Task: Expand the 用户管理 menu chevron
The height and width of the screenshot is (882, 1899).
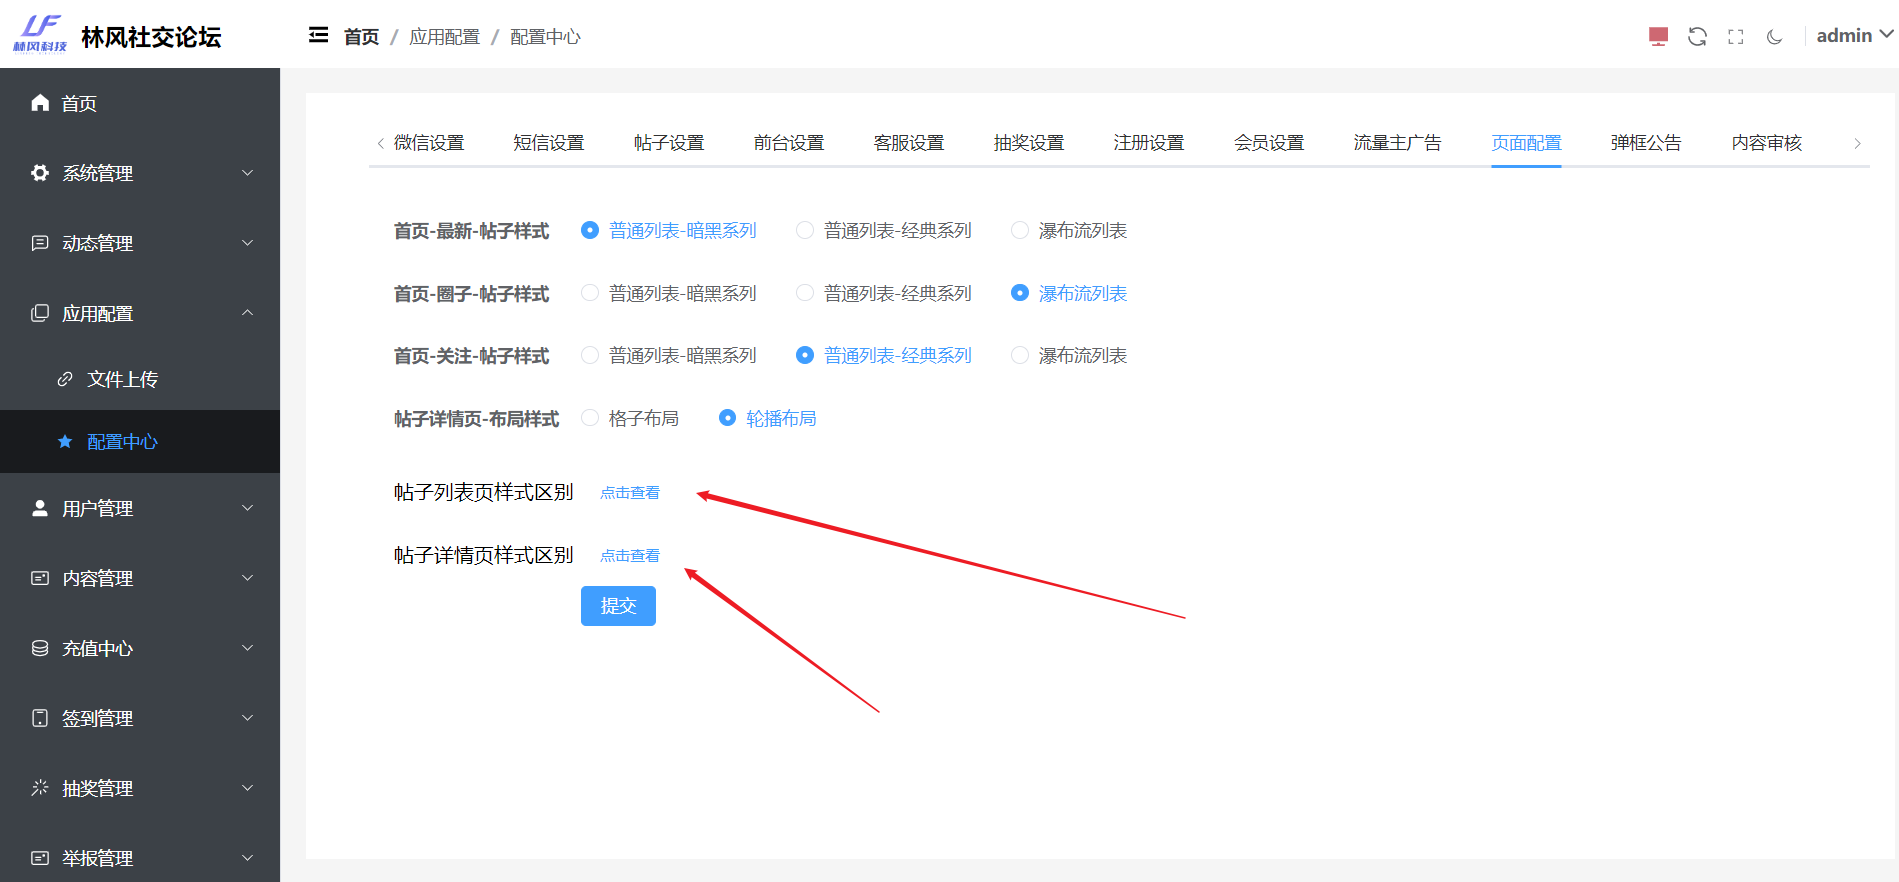Action: pos(247,508)
